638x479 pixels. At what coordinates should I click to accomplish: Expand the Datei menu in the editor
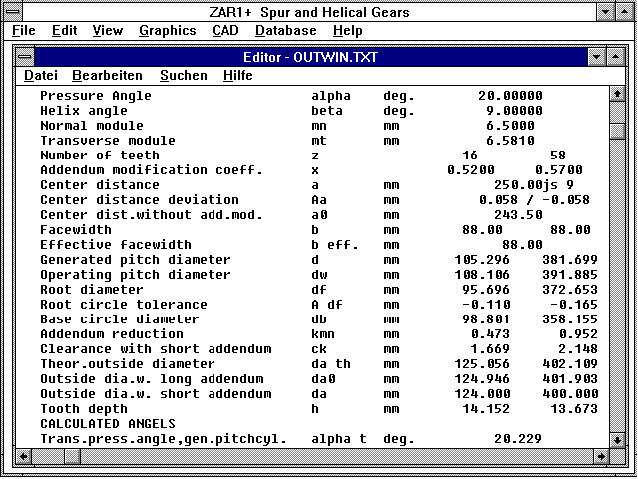[41, 75]
